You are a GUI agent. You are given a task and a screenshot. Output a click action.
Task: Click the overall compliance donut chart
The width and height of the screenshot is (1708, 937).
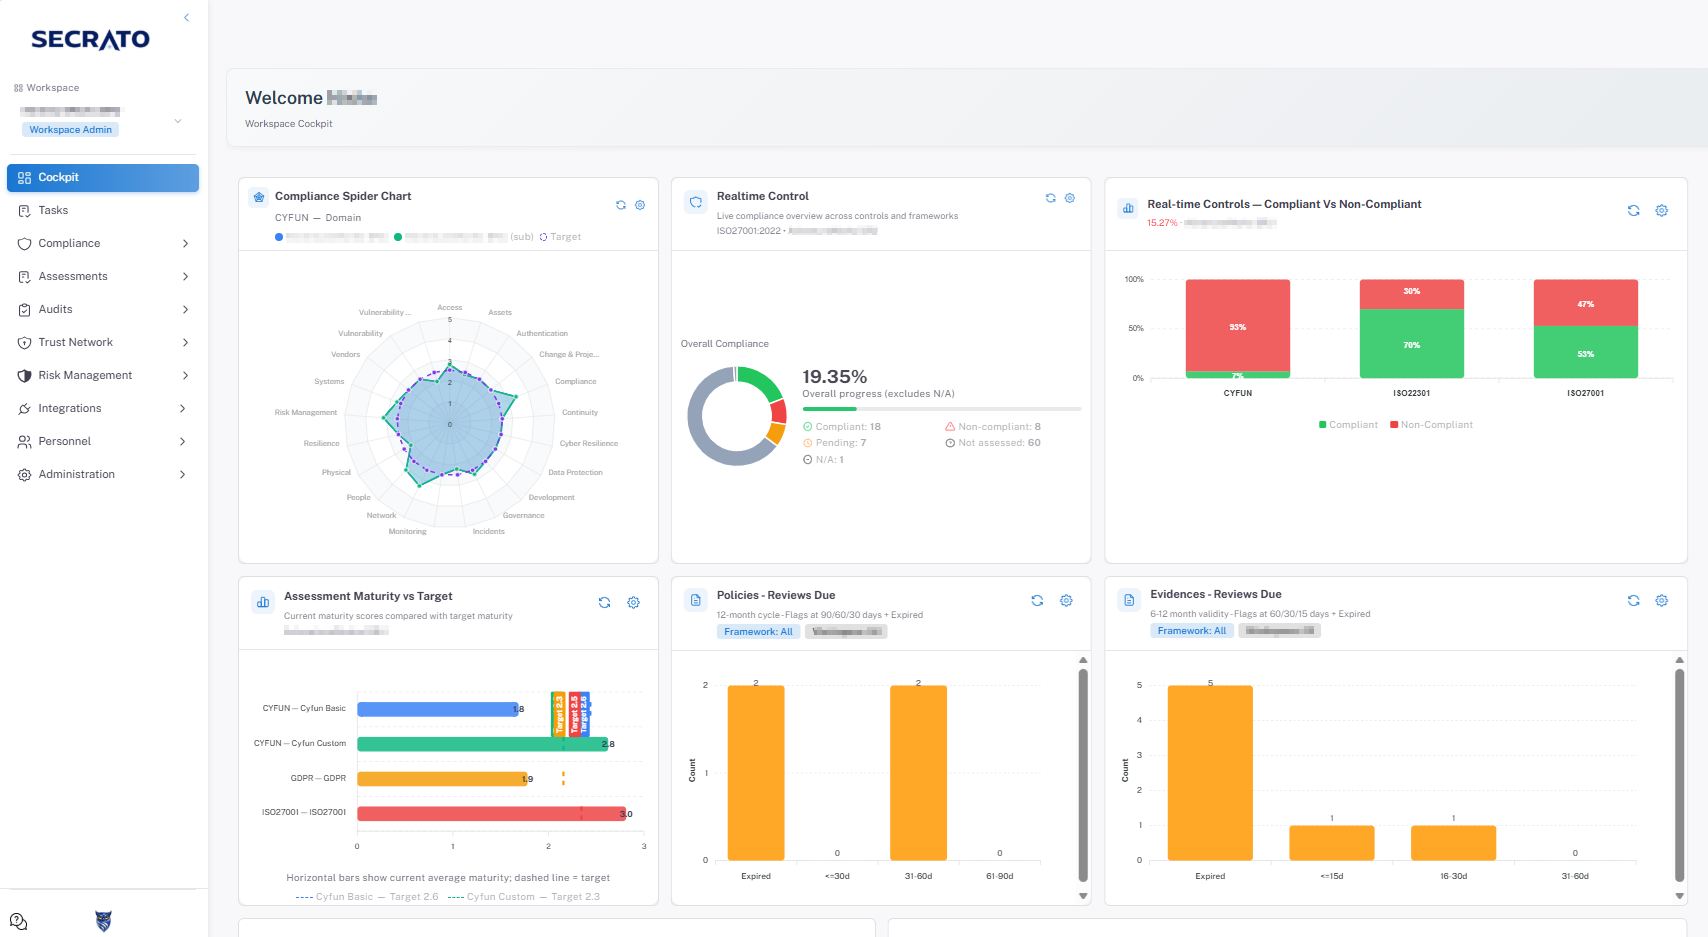tap(737, 416)
